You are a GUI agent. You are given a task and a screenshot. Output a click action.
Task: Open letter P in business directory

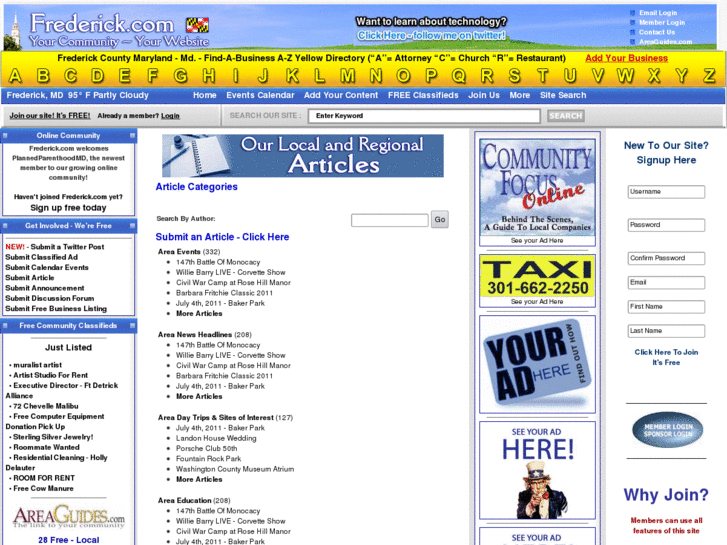431,76
